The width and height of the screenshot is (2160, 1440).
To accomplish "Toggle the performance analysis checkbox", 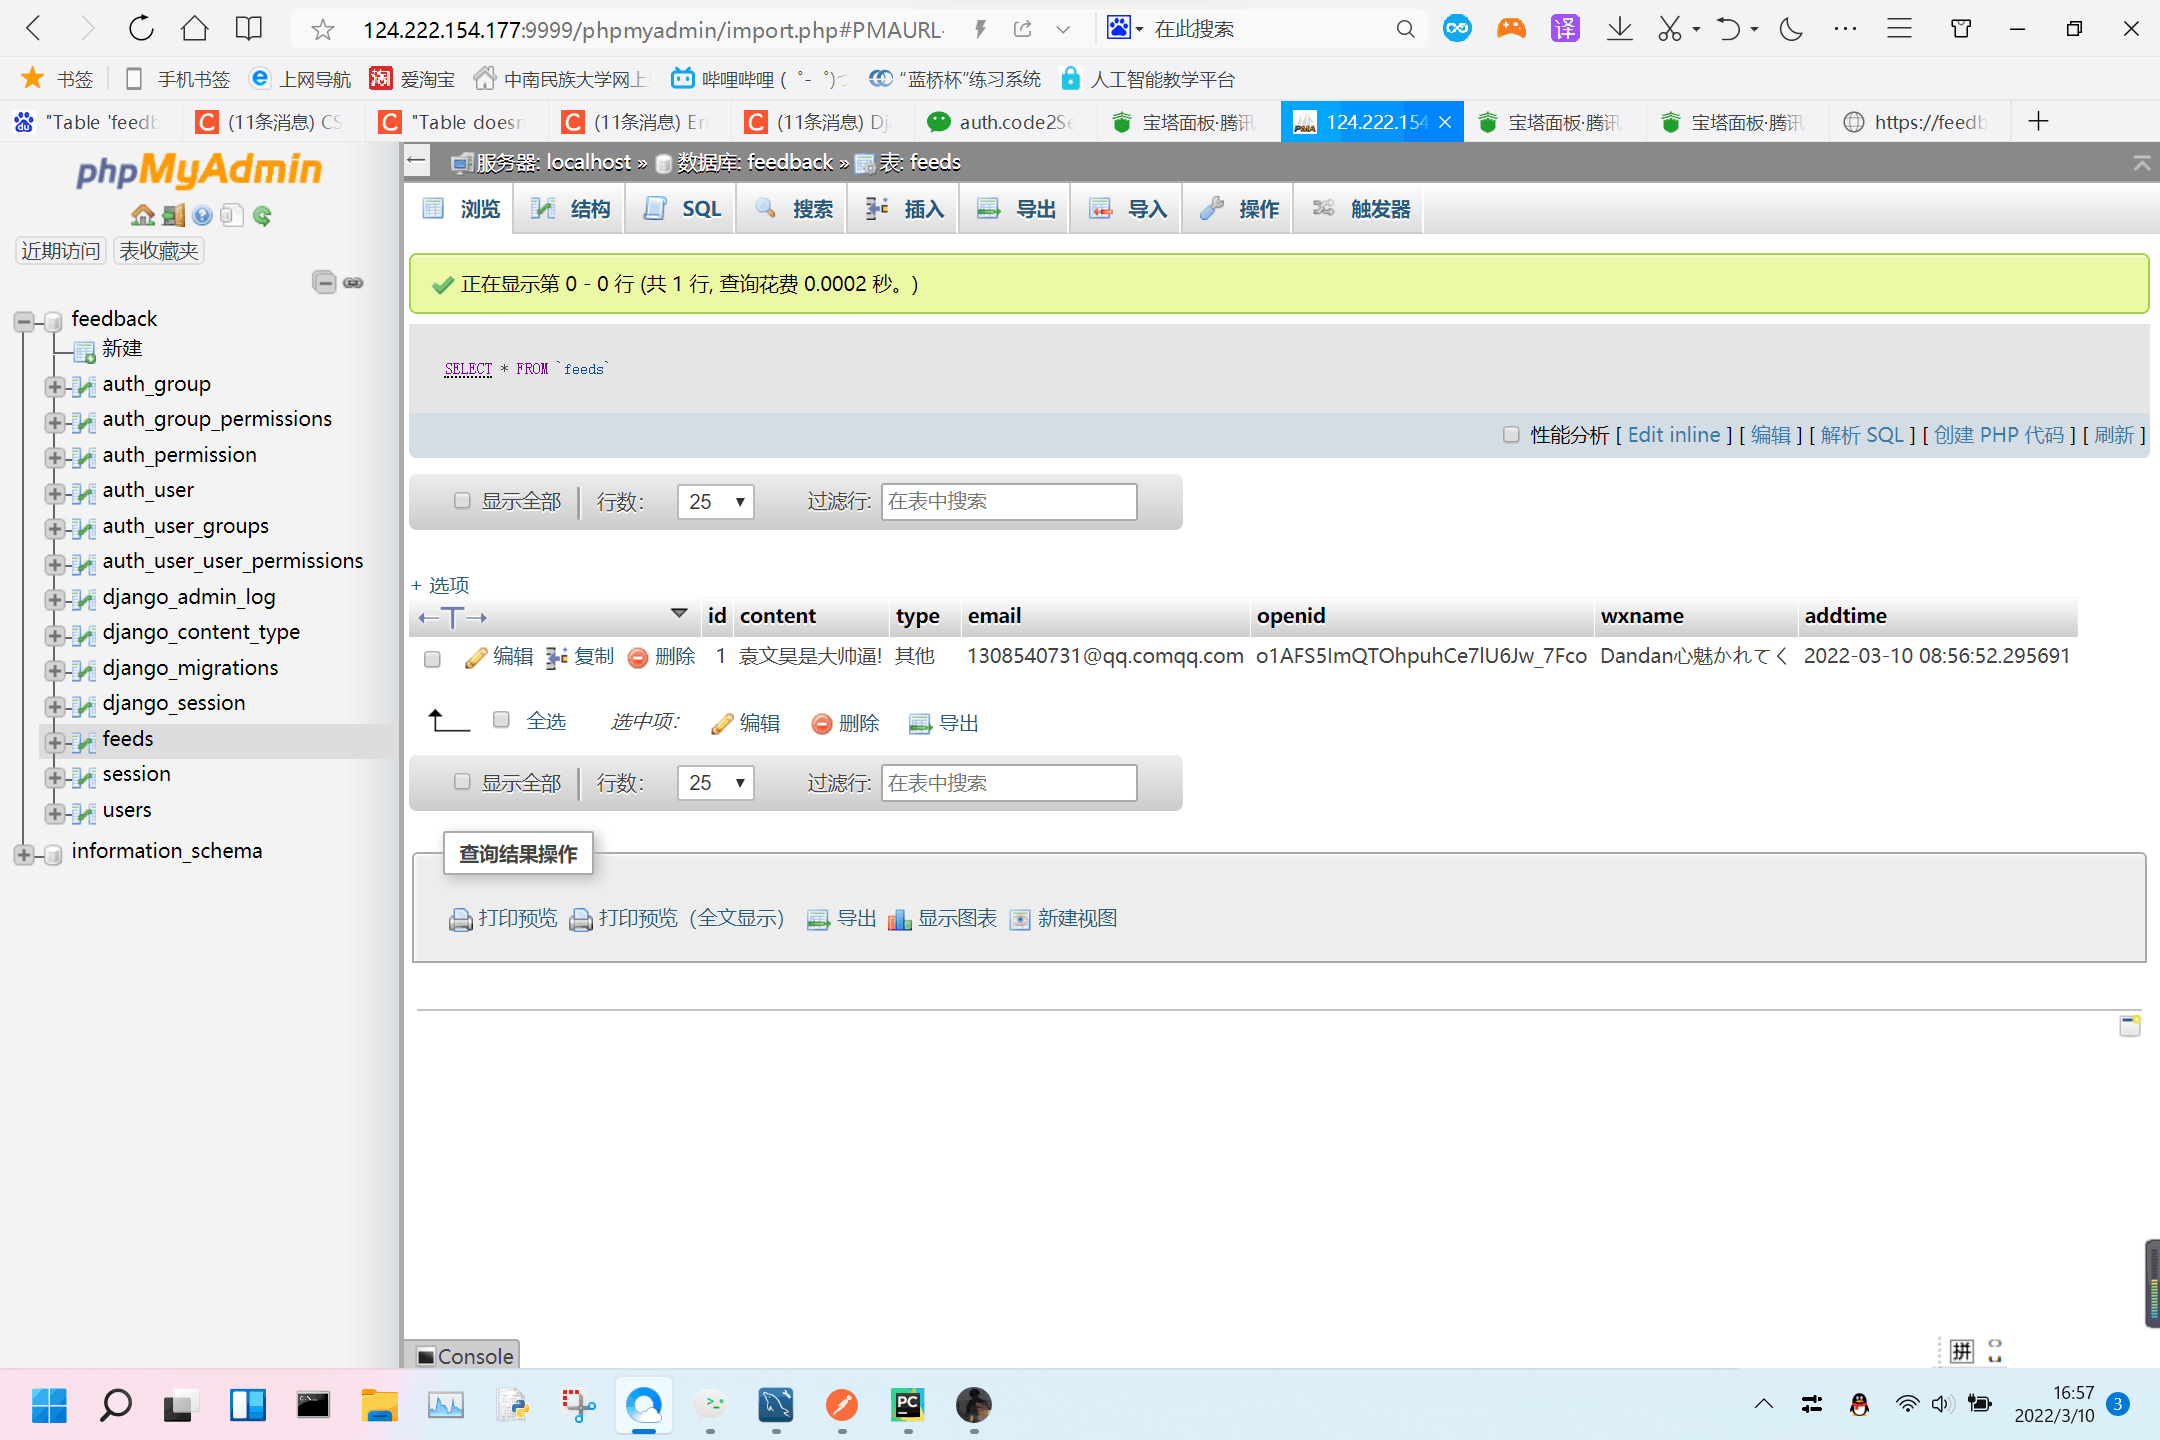I will pyautogui.click(x=1511, y=434).
